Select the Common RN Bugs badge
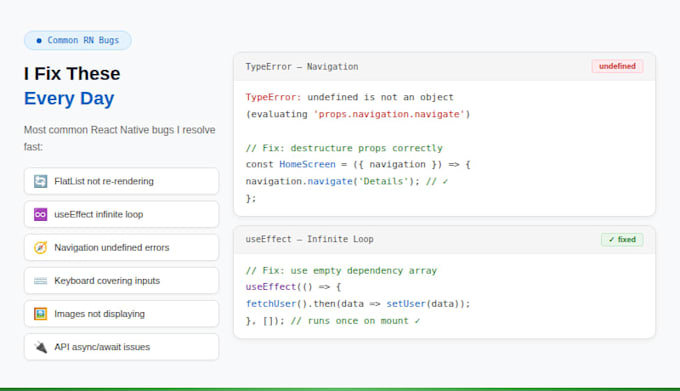This screenshot has width=680, height=391. (78, 40)
